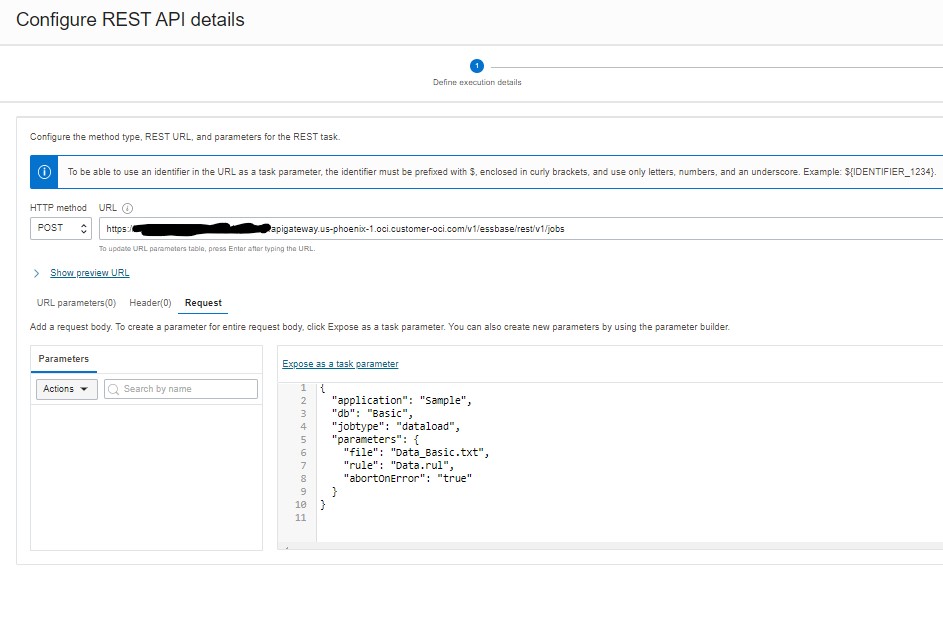The image size is (943, 629).
Task: Open the Actions dropdown in the Parameters panel
Action: pyautogui.click(x=65, y=389)
